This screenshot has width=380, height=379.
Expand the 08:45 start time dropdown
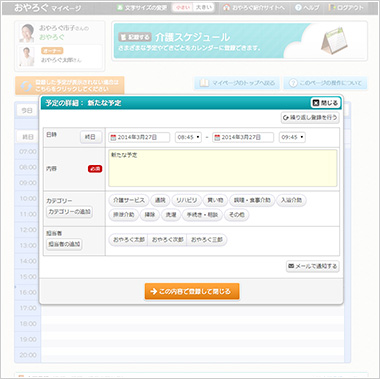[188, 137]
